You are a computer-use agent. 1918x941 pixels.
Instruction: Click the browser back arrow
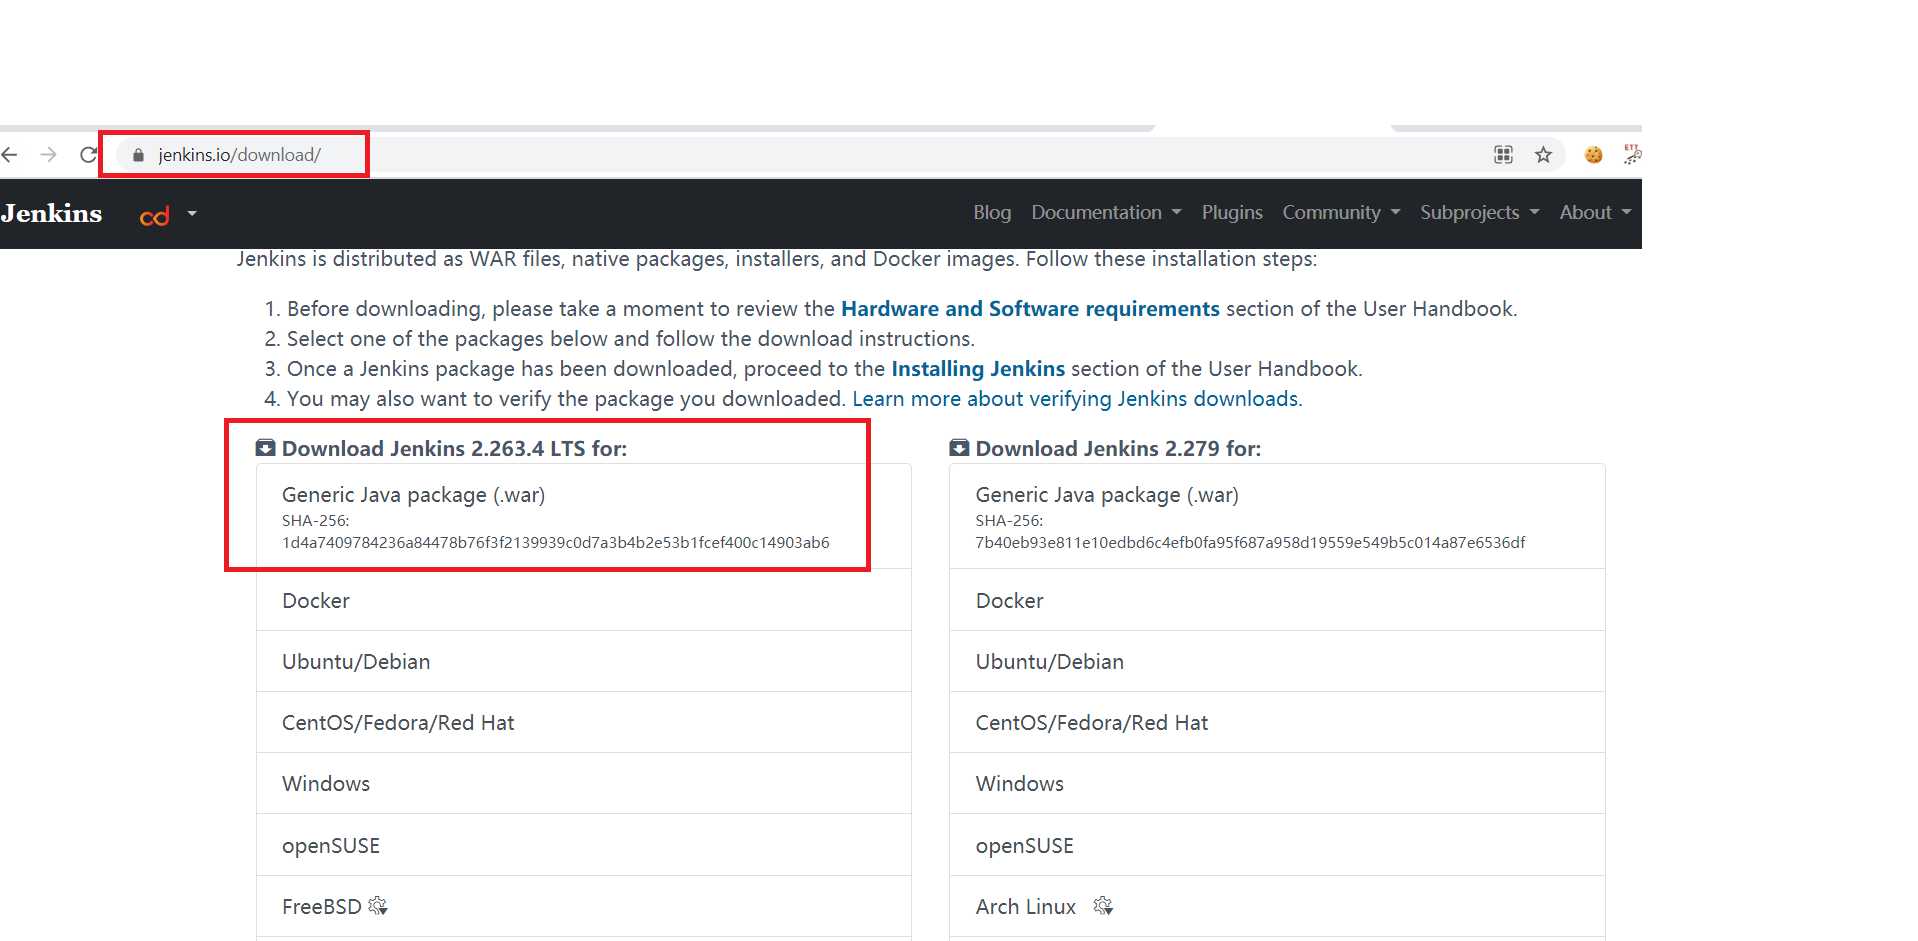(10, 155)
